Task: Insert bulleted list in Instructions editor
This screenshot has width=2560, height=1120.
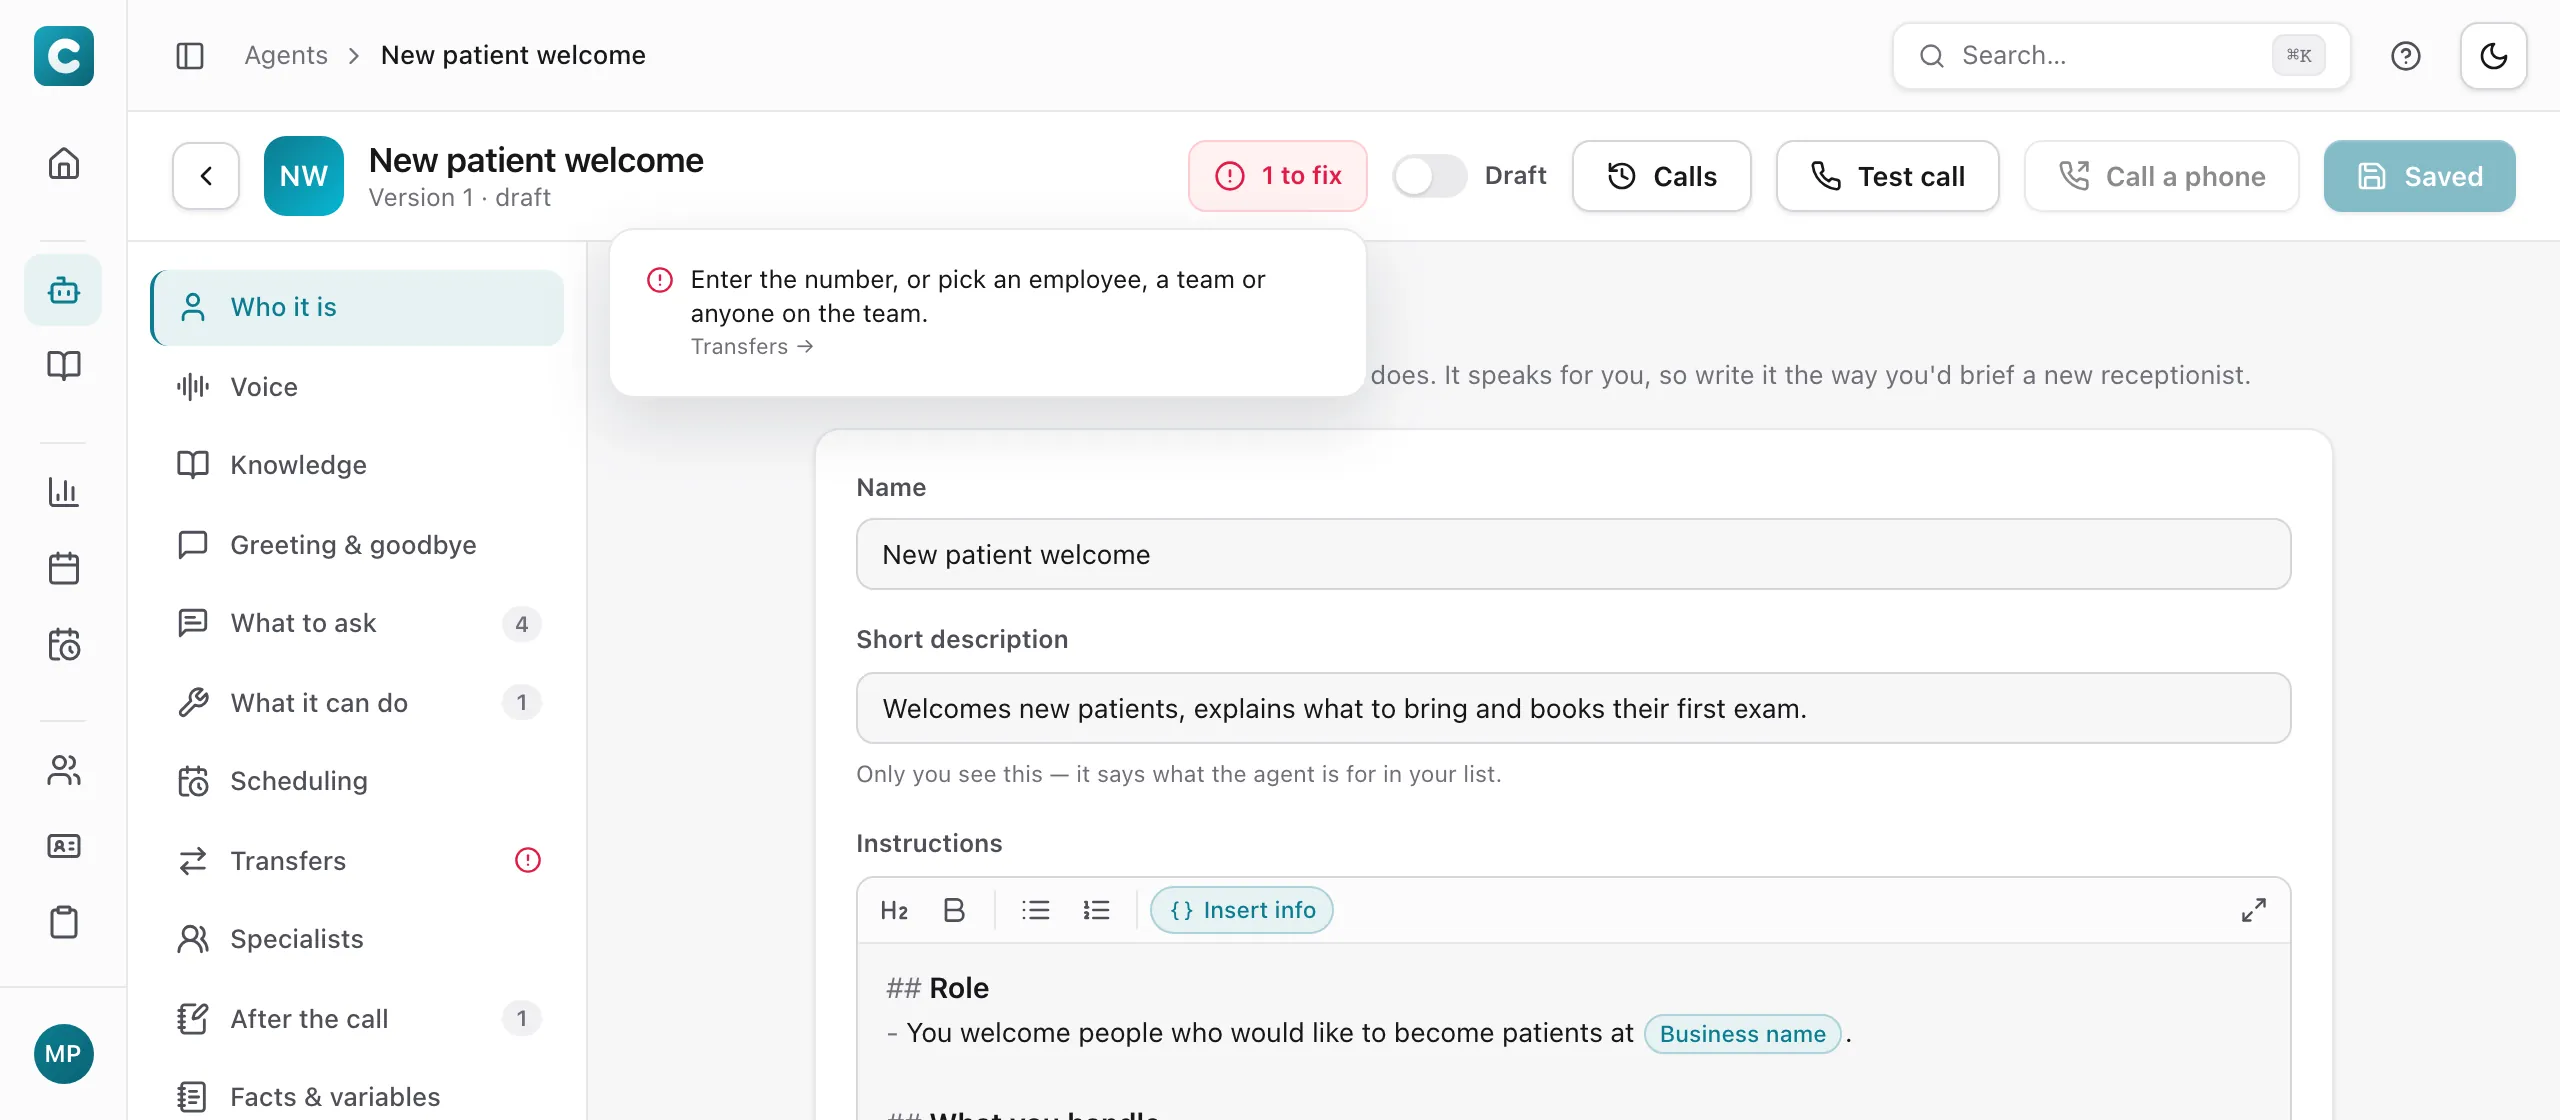Action: pos(1036,910)
